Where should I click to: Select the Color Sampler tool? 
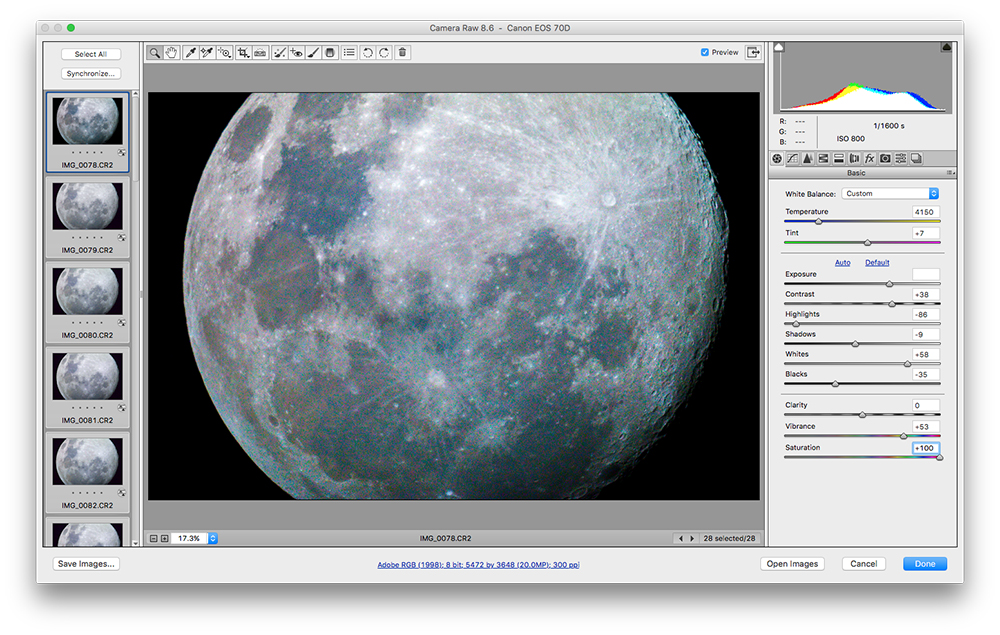point(207,52)
